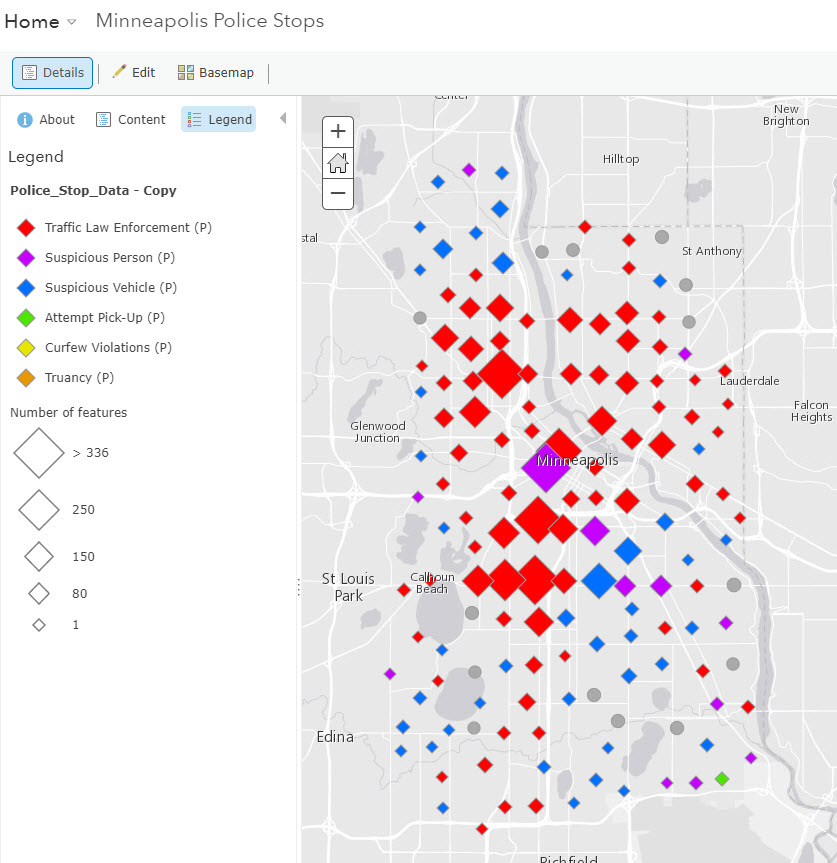Click the Suspicious Person purple legend symbol
The width and height of the screenshot is (837, 863).
pyautogui.click(x=26, y=258)
